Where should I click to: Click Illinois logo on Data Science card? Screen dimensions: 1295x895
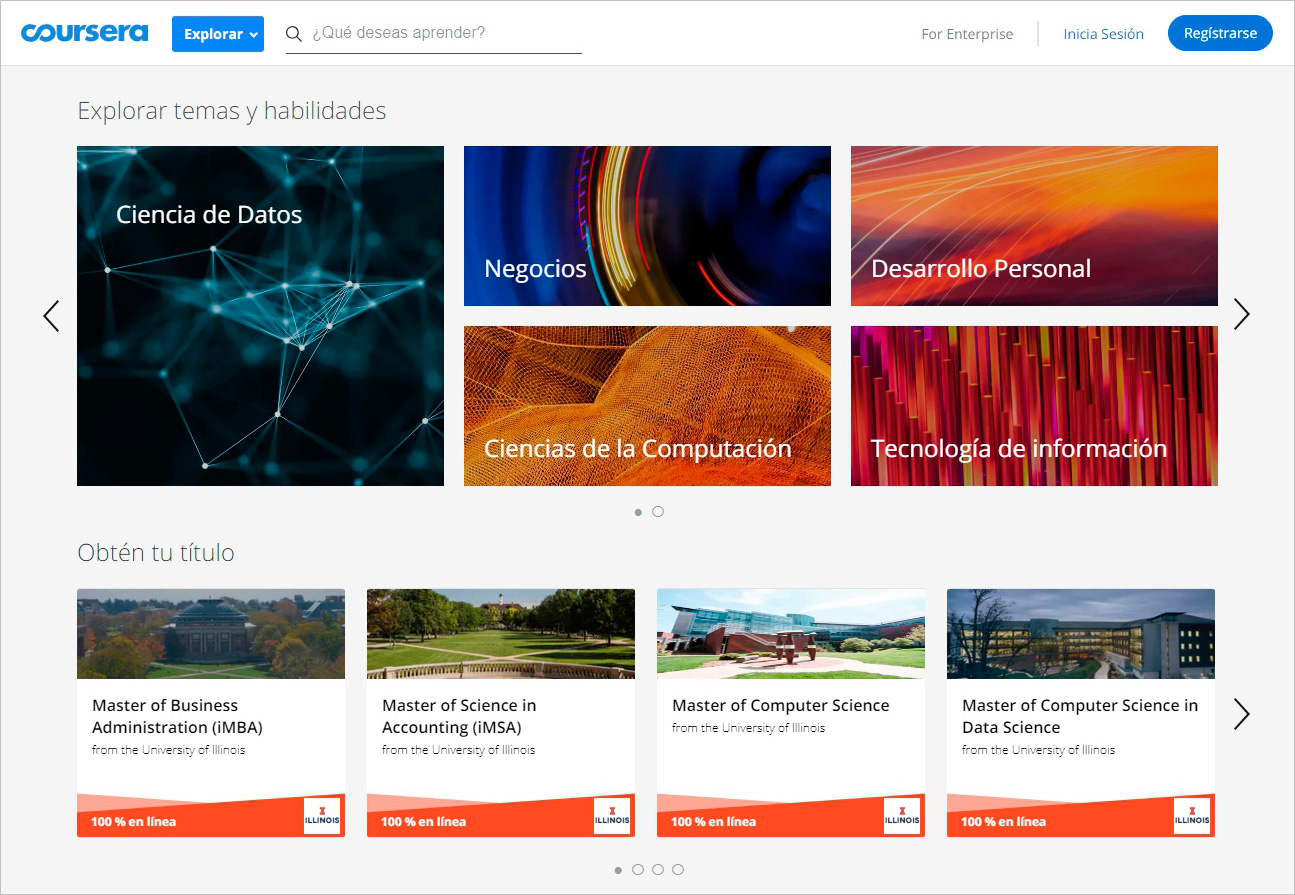1192,816
